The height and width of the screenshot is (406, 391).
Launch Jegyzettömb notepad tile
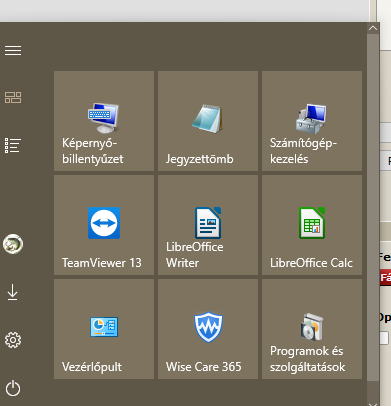point(208,121)
